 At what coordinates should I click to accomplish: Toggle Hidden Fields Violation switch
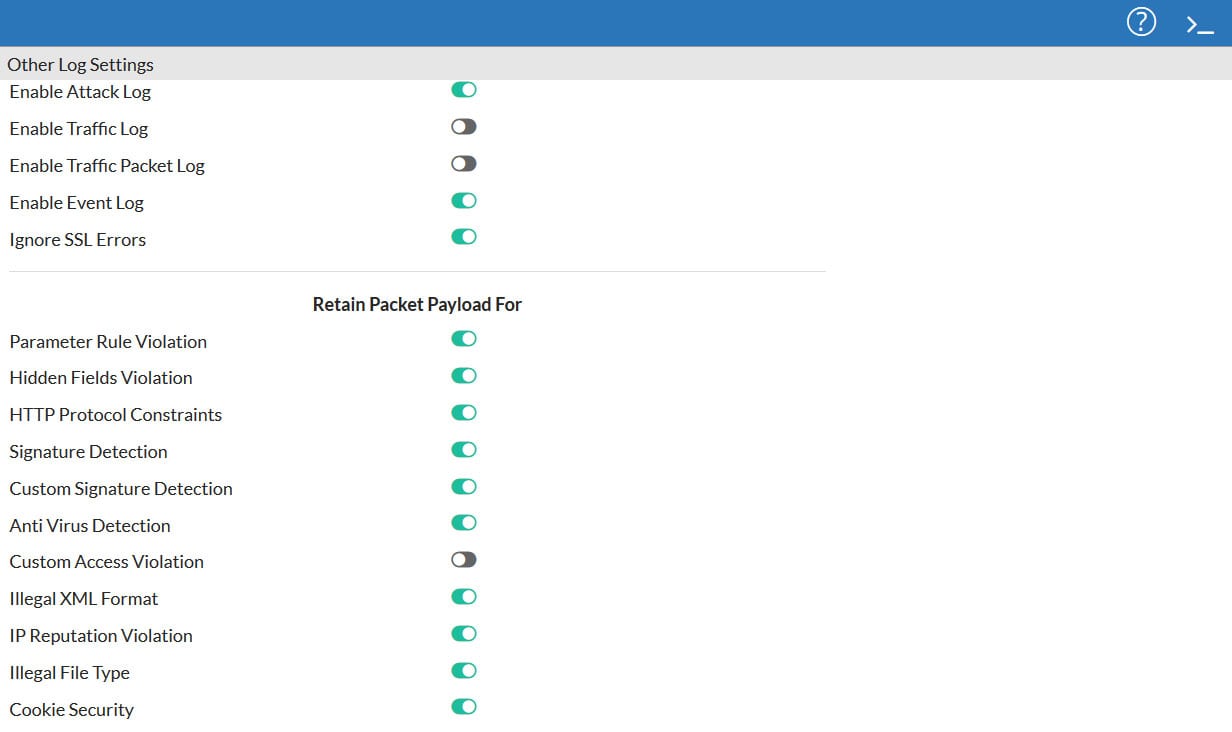point(463,376)
